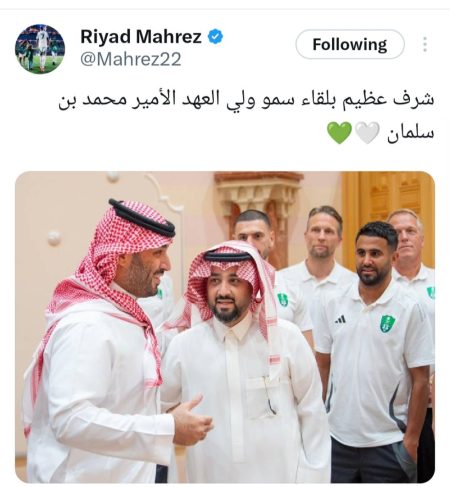
Task: Click the carved ornamental column in the photo
Action: click(258, 207)
